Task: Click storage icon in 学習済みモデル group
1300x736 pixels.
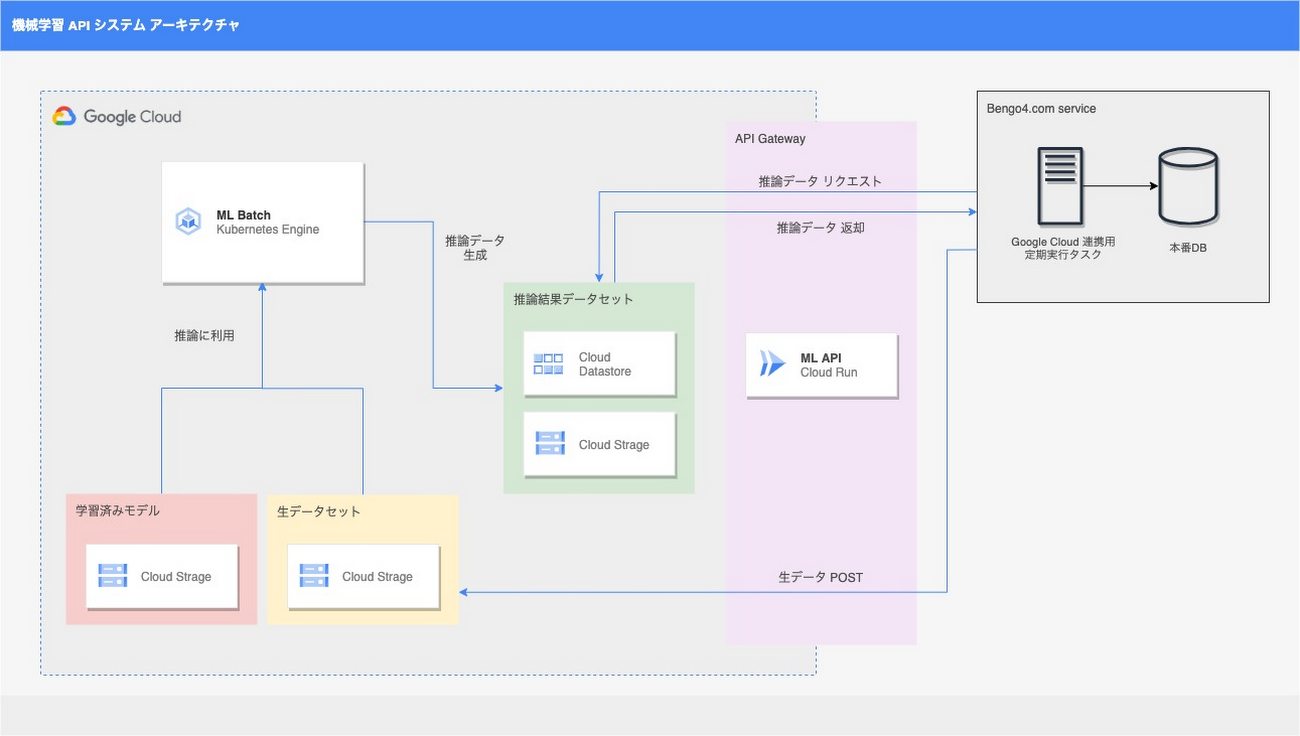Action: (112, 576)
